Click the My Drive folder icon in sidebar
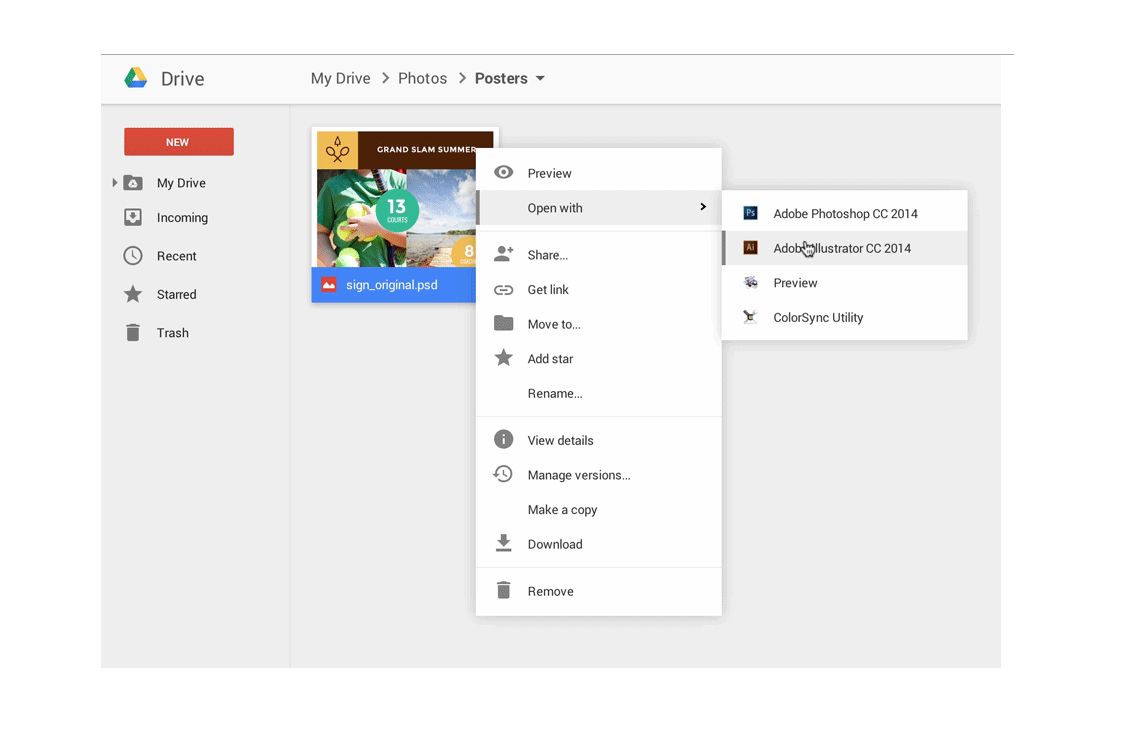 [x=133, y=183]
